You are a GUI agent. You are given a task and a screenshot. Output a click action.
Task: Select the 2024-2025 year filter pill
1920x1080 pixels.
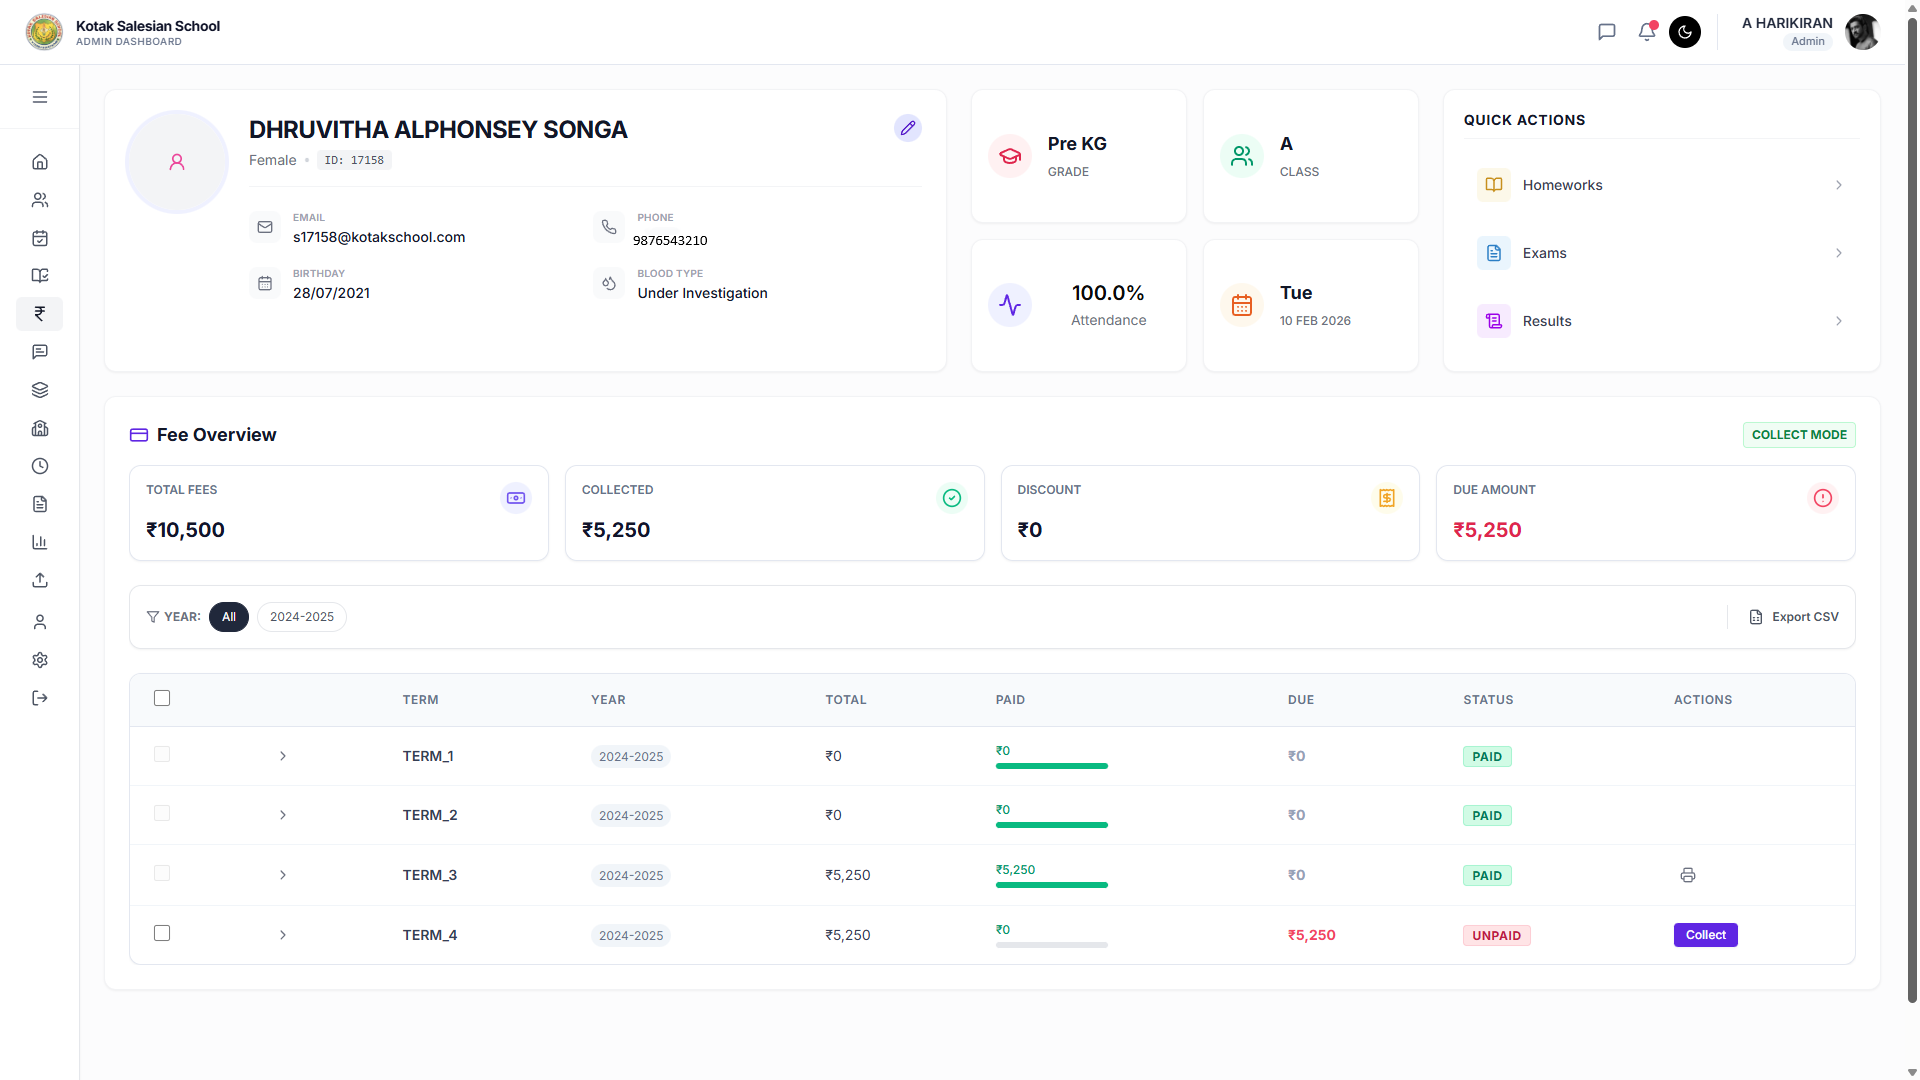[x=301, y=616]
